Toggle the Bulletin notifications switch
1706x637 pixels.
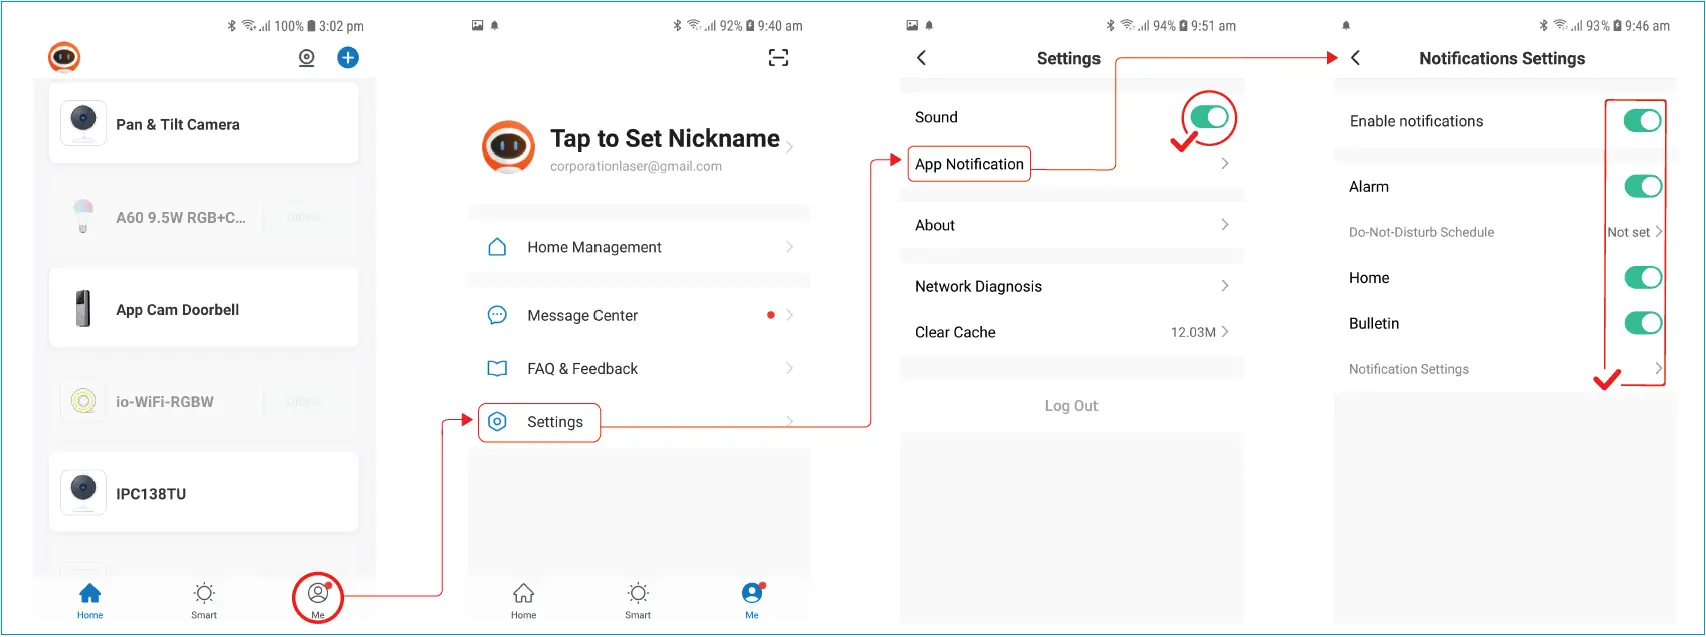click(1643, 323)
